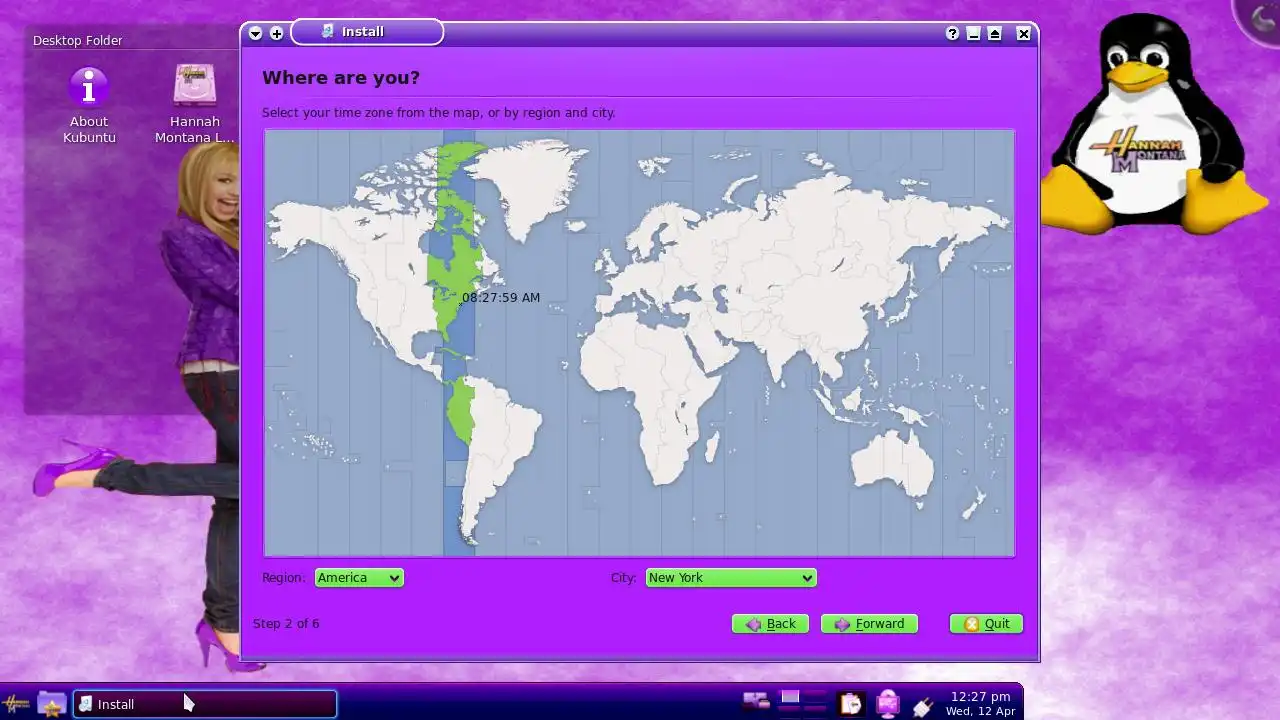
Task: Click the plus button in the Install titlebar
Action: coord(277,33)
